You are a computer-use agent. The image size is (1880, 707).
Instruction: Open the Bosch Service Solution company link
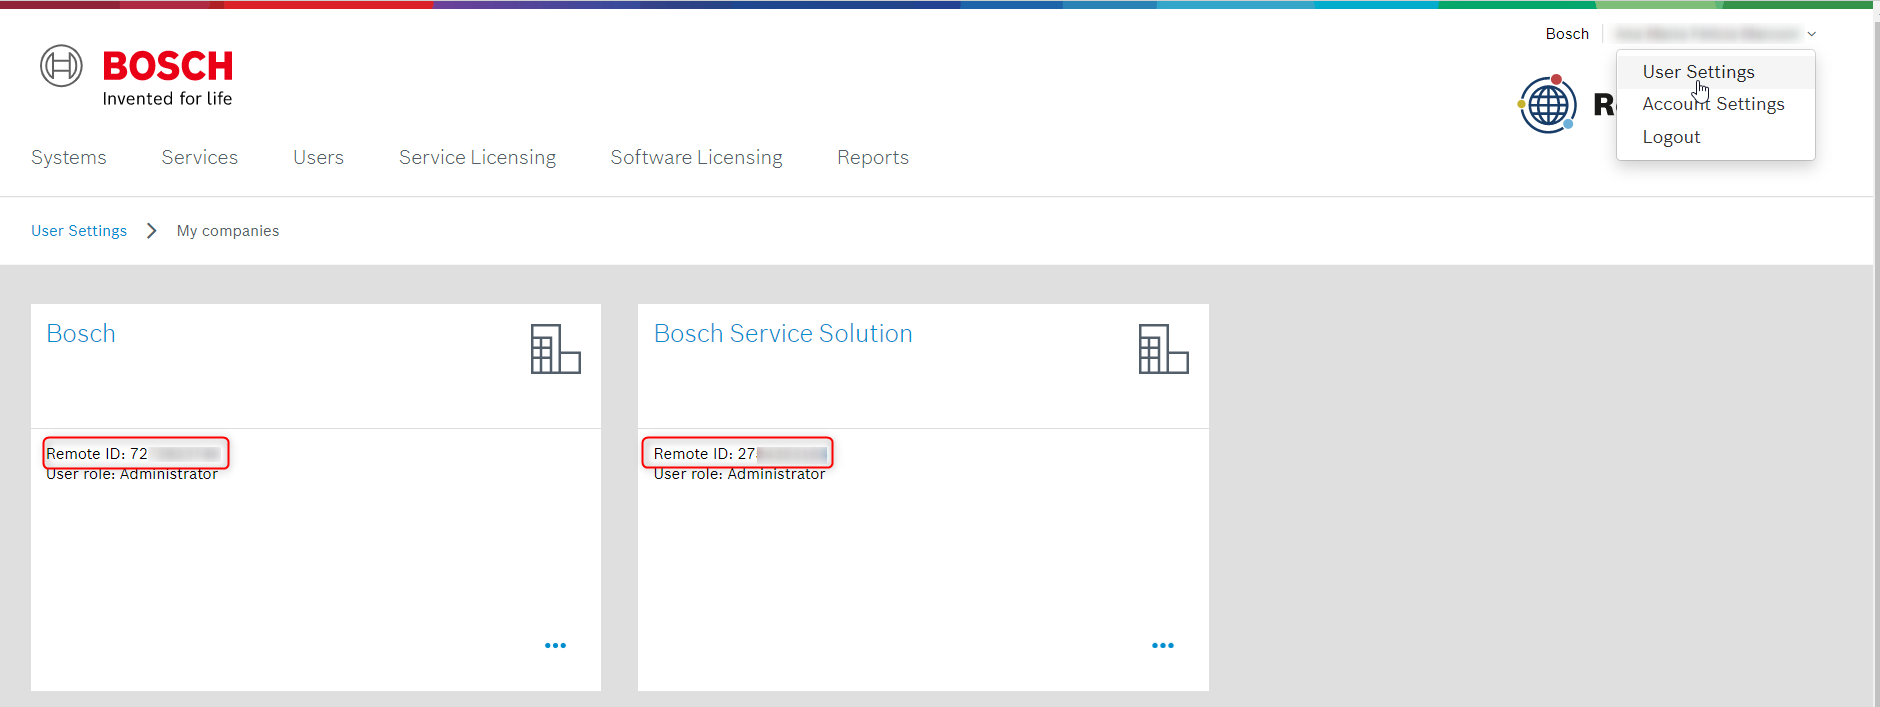pyautogui.click(x=783, y=333)
